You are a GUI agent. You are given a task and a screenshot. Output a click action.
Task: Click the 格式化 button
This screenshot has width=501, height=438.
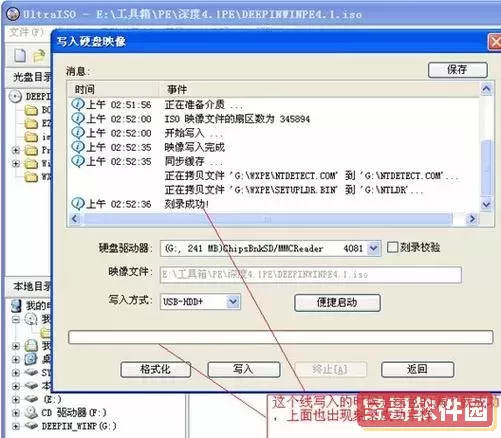(x=155, y=369)
